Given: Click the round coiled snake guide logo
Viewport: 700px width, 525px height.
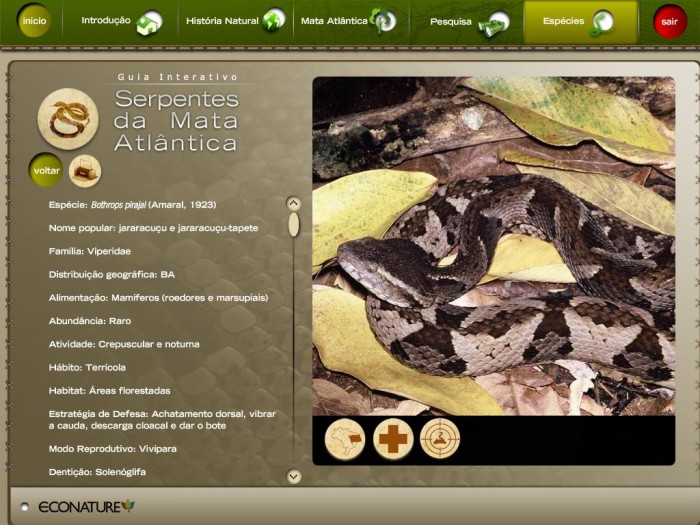Looking at the screenshot, I should tap(68, 119).
